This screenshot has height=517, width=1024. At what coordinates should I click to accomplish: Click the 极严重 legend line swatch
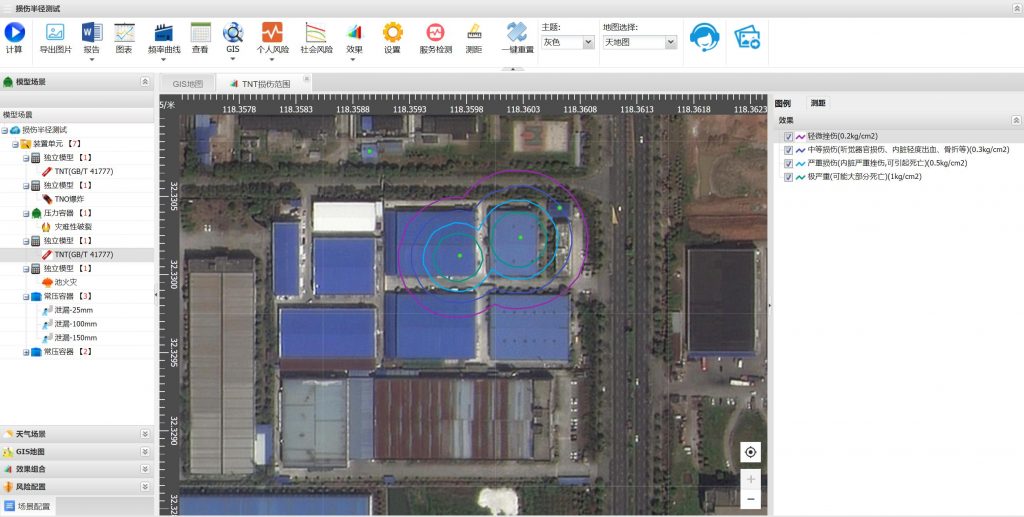[800, 177]
